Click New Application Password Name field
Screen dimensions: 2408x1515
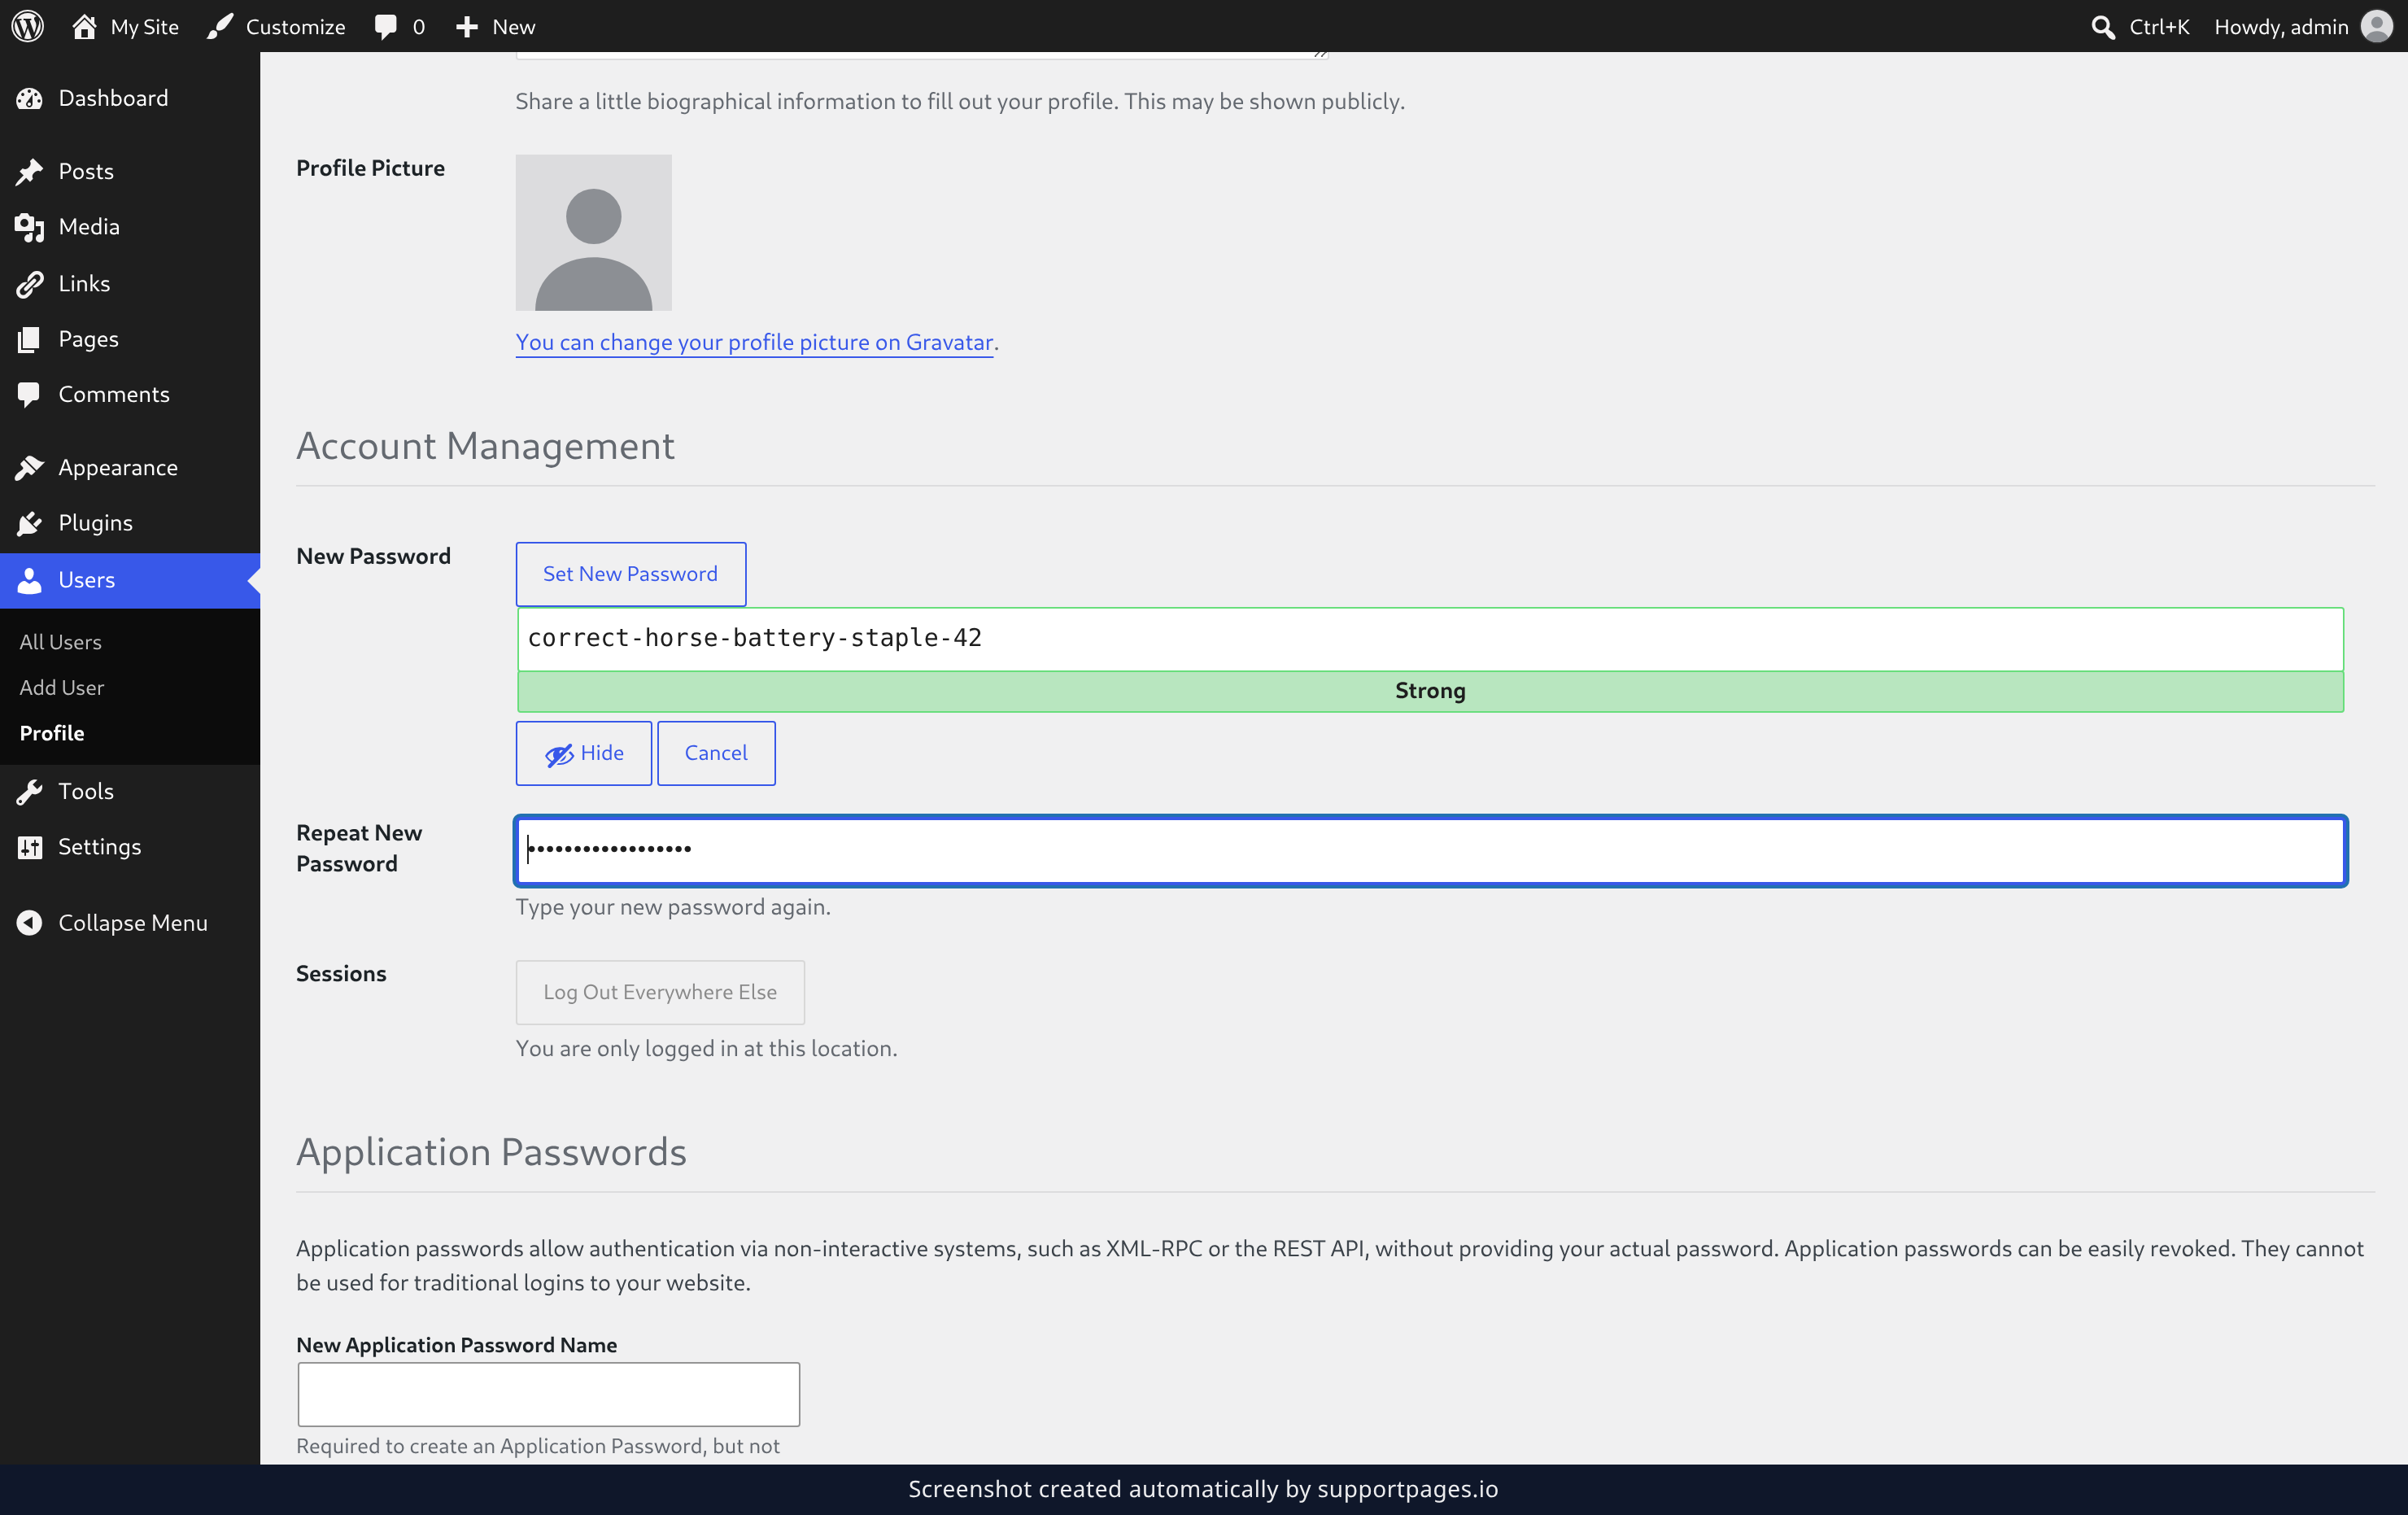548,1394
